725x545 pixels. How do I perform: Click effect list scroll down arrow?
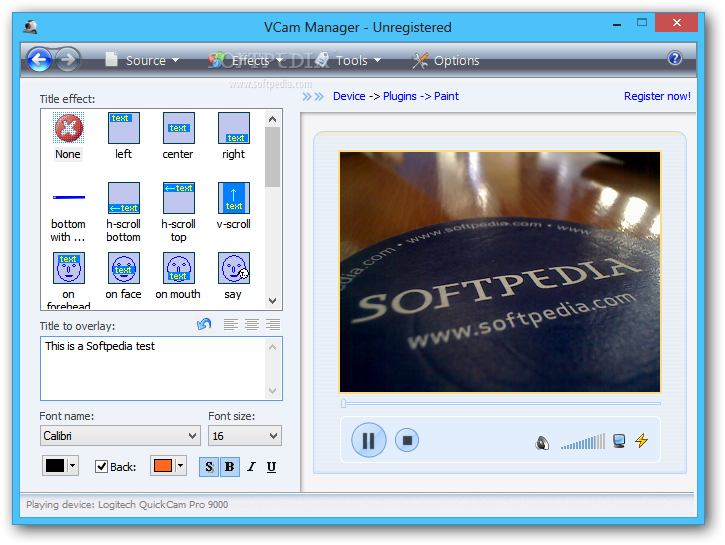pos(273,301)
